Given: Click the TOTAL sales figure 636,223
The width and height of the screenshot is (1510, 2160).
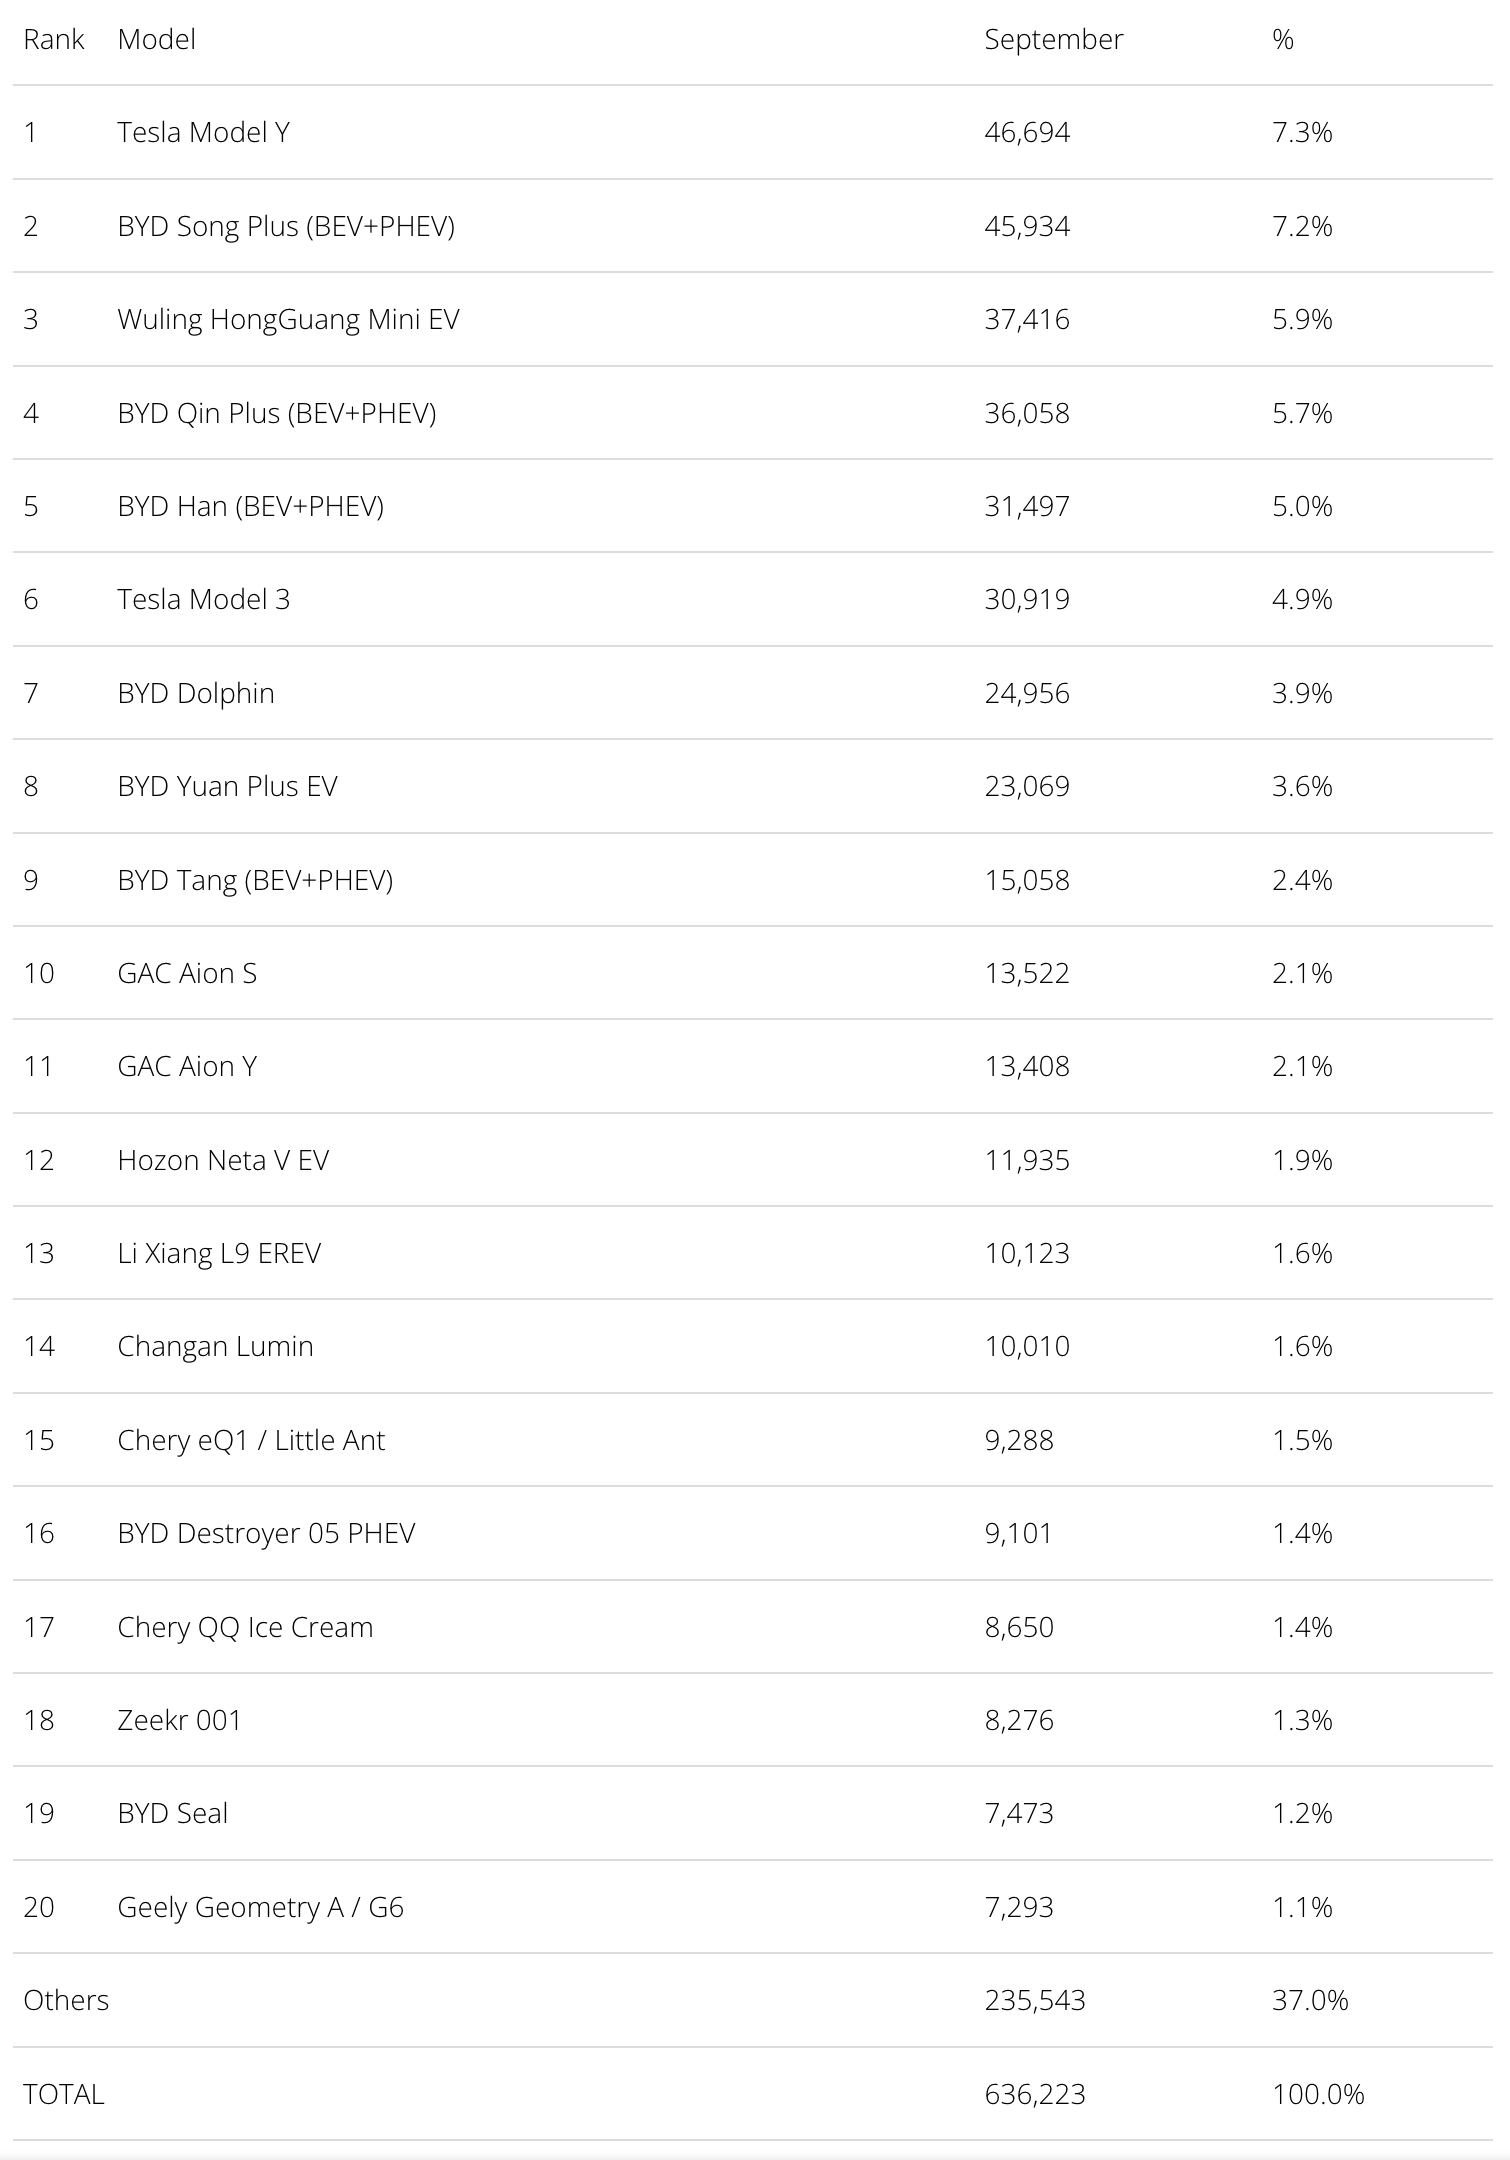Looking at the screenshot, I should (x=1034, y=2094).
